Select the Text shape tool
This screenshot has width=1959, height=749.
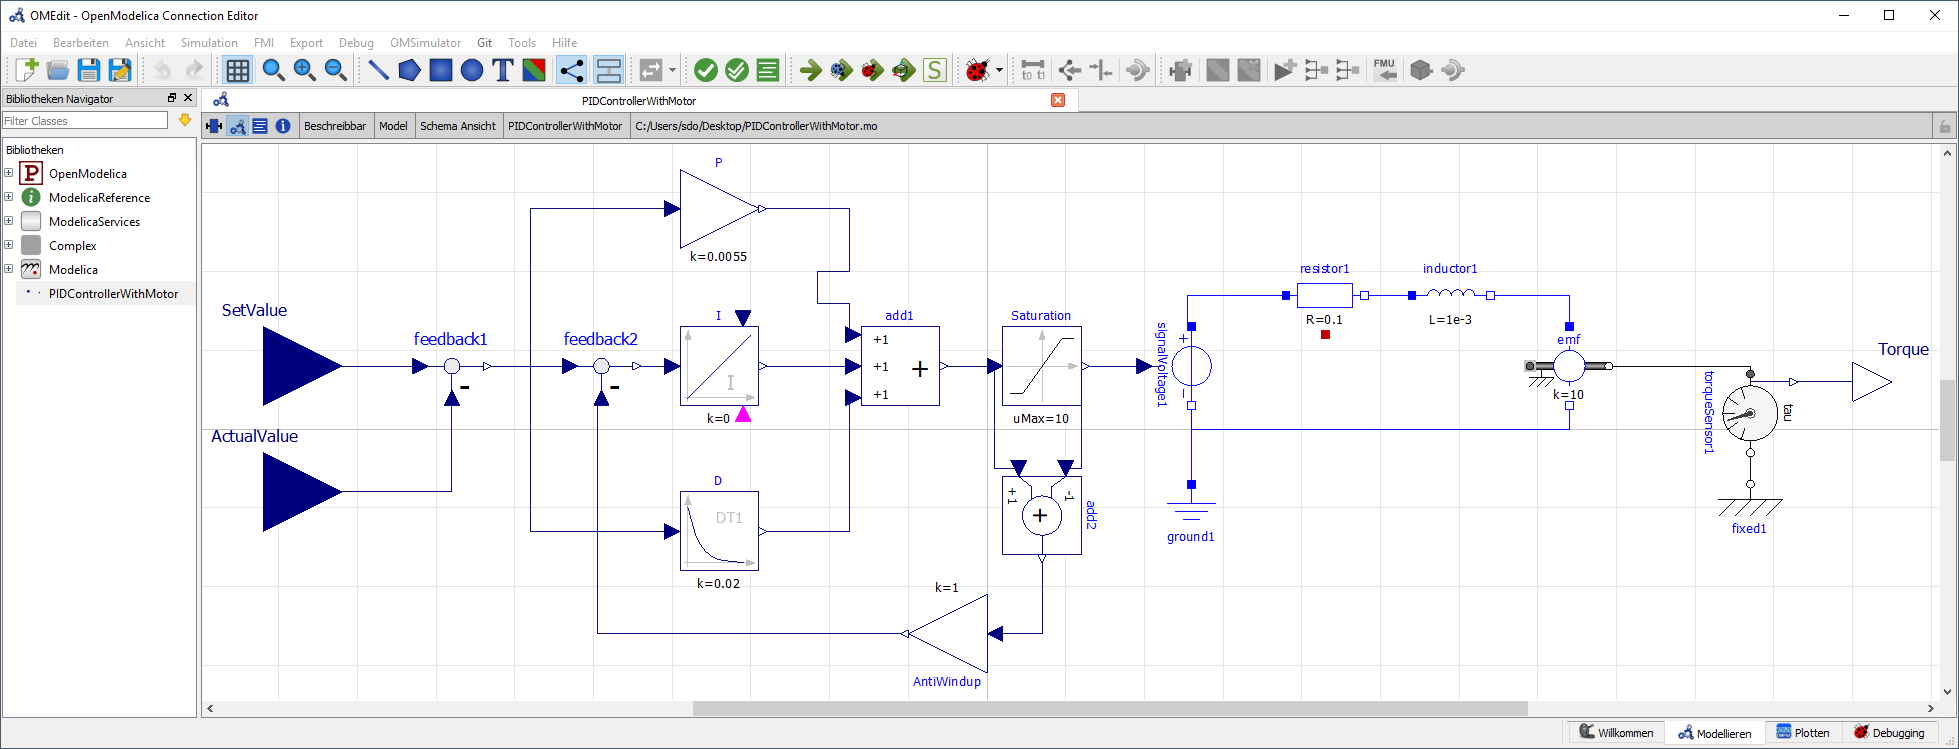(503, 70)
